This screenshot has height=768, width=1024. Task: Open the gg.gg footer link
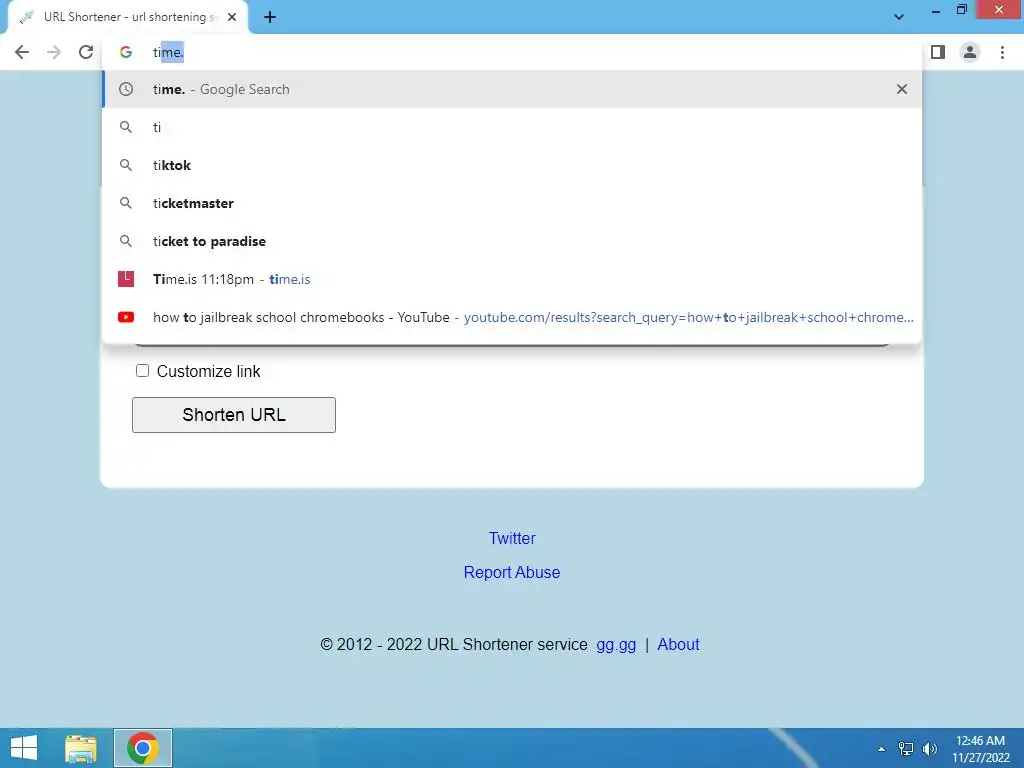pos(616,645)
